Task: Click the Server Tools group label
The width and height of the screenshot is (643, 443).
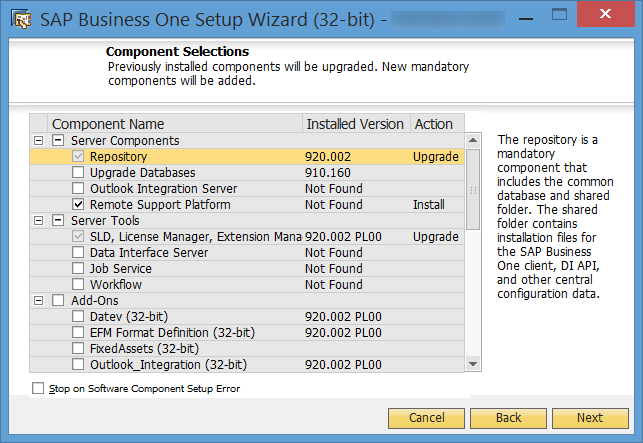Action: [105, 221]
